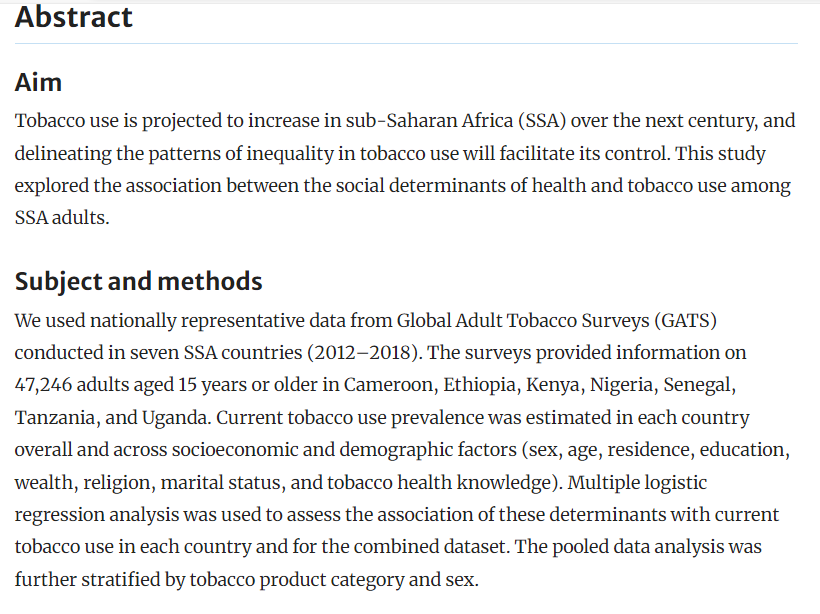Click the Aim section heading
The image size is (820, 614).
[38, 82]
